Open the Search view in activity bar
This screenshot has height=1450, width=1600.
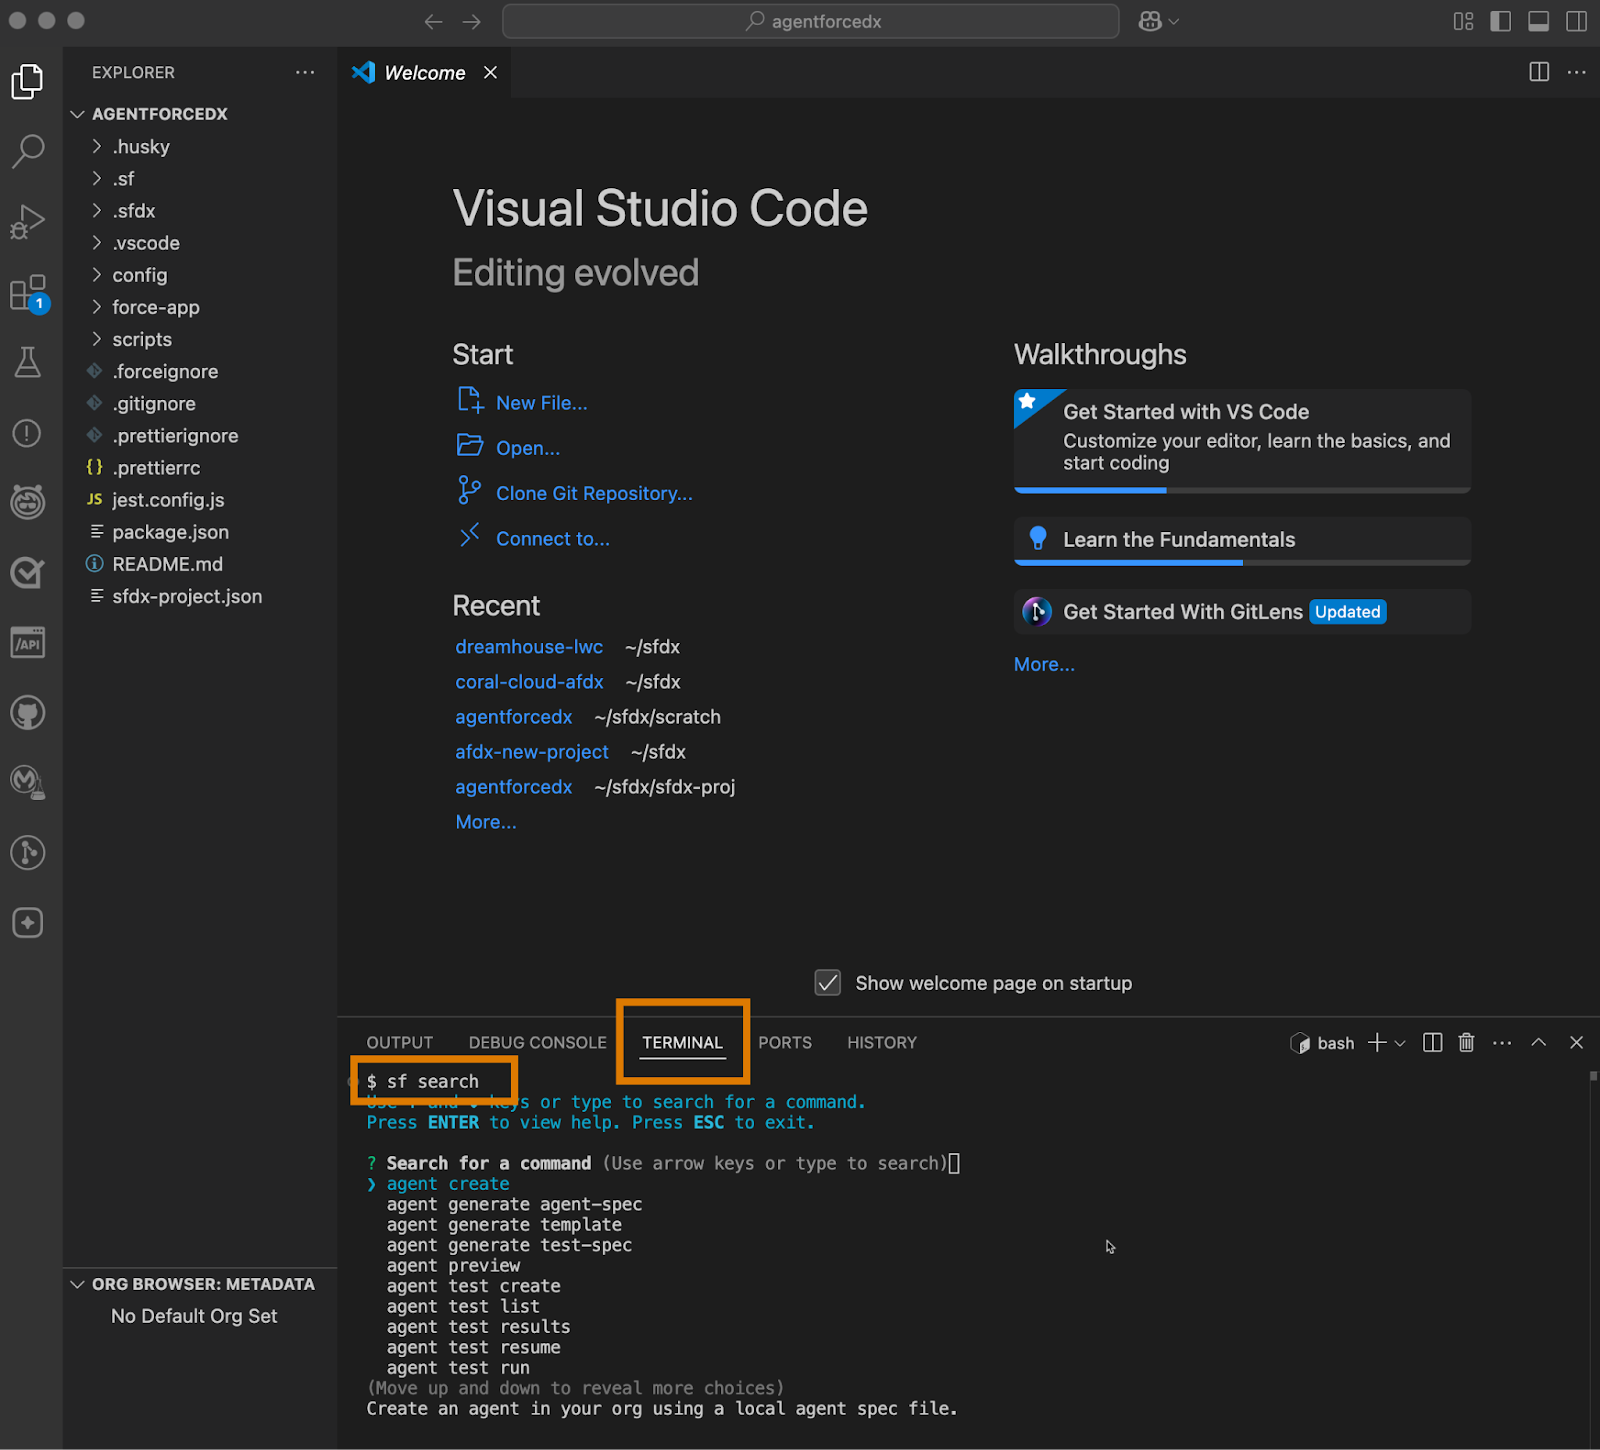tap(28, 152)
